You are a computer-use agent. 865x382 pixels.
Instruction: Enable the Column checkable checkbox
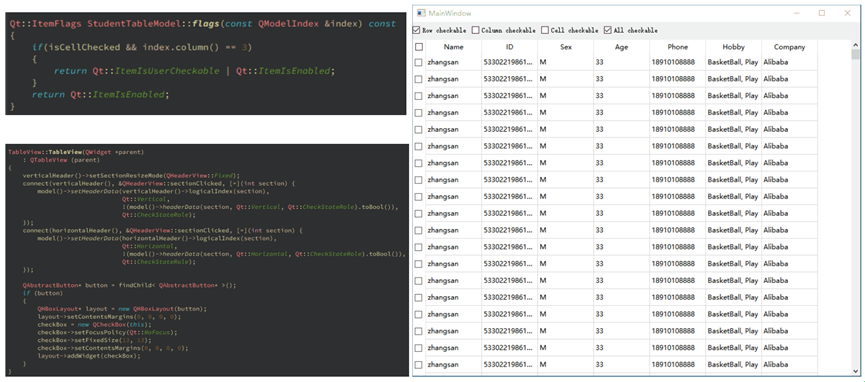[x=476, y=30]
